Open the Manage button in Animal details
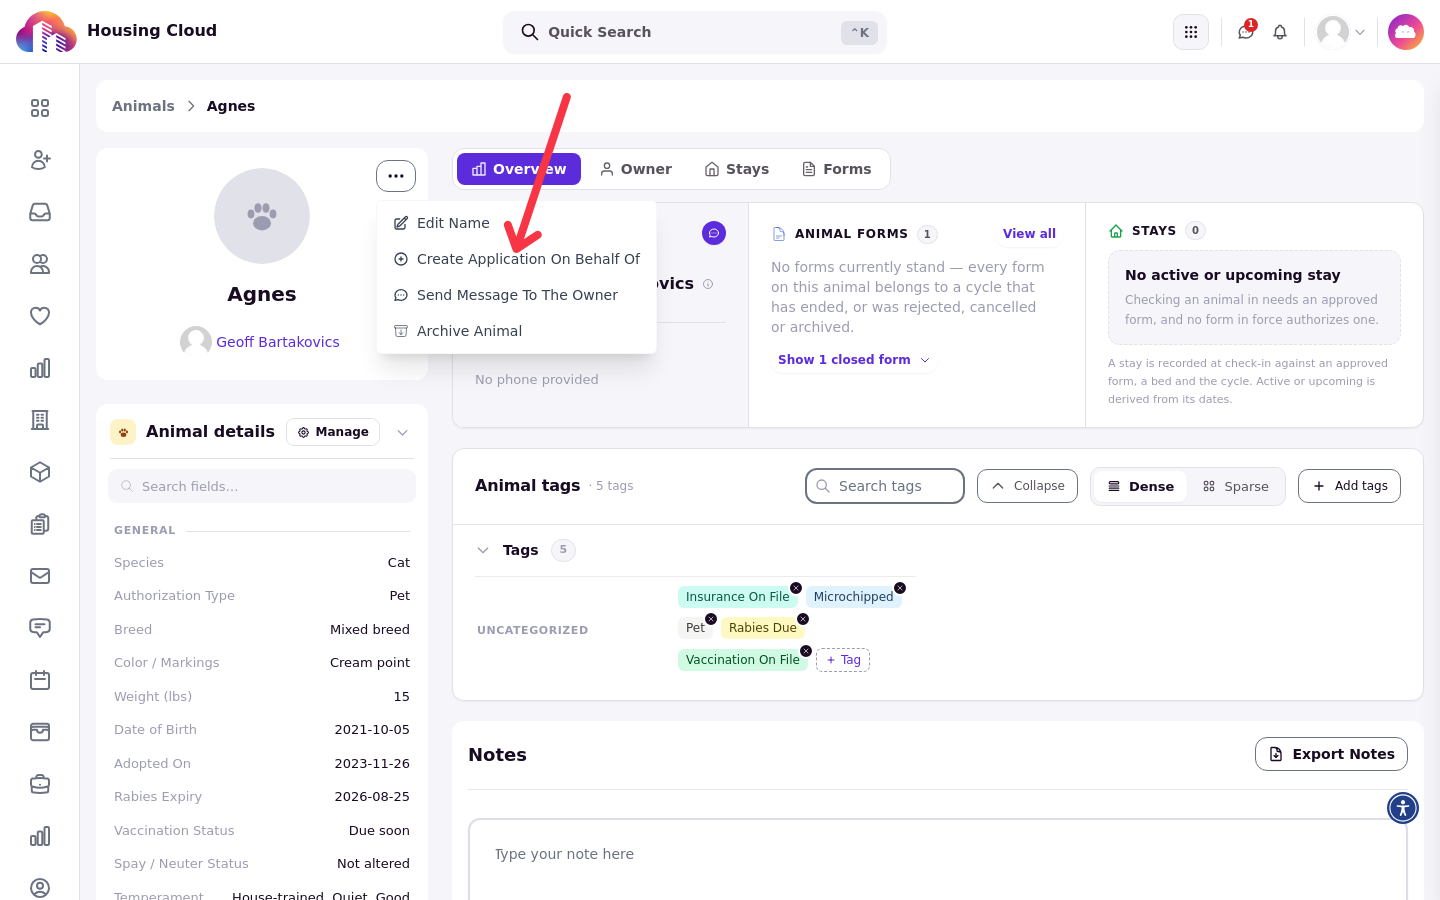This screenshot has width=1440, height=900. click(333, 432)
